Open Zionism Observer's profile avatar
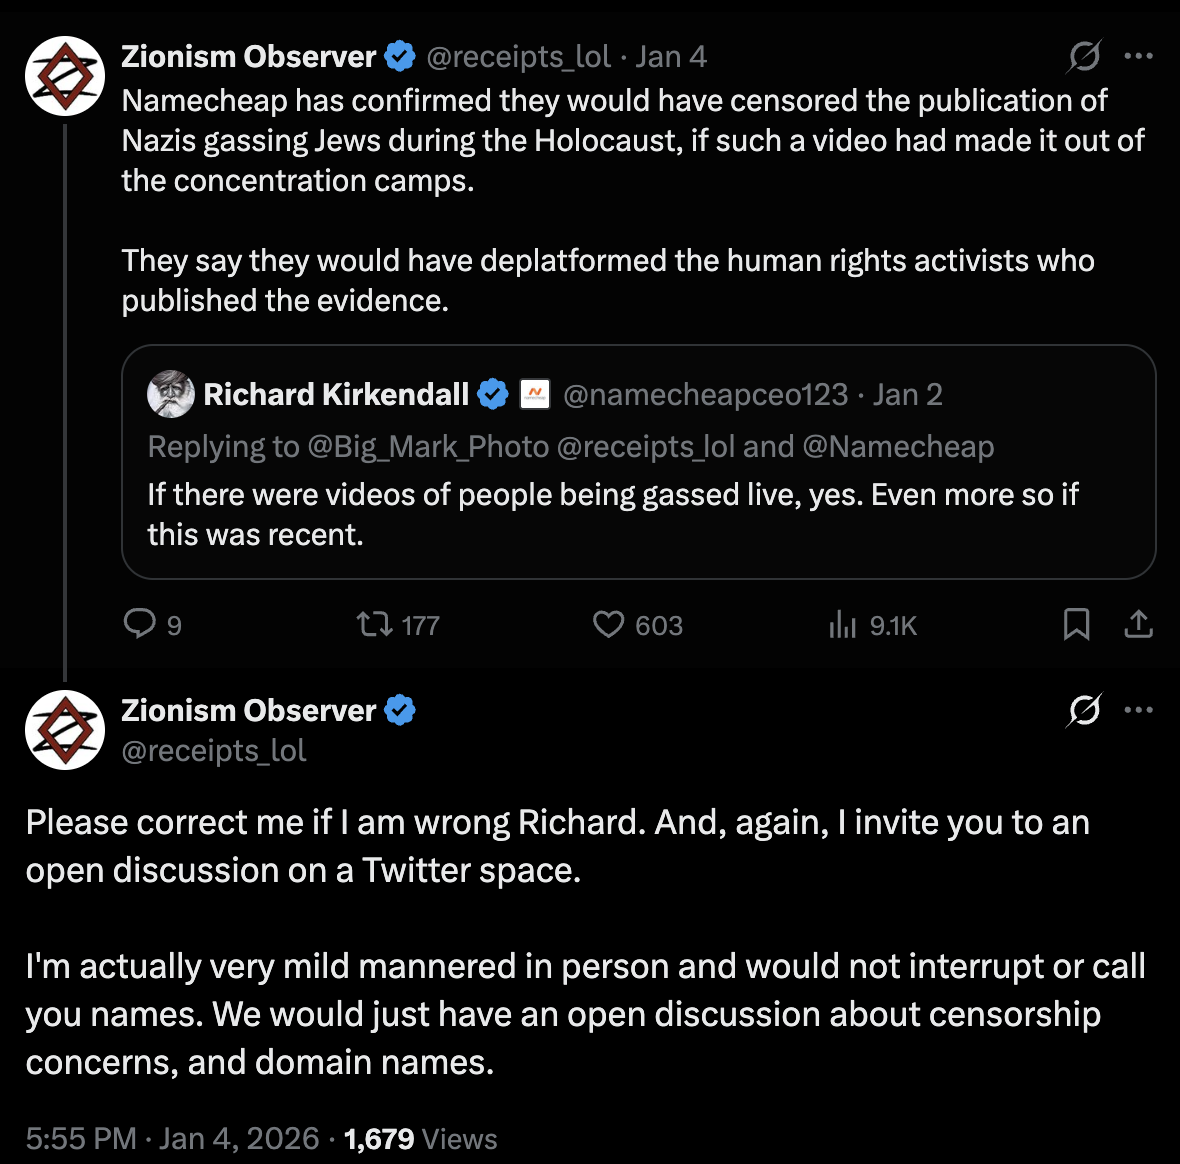This screenshot has height=1164, width=1180. coord(64,76)
